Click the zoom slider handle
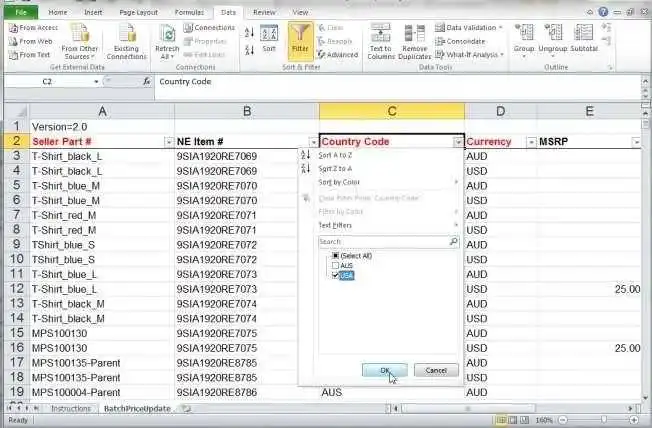Viewport: 652px width, 428px height. point(603,420)
